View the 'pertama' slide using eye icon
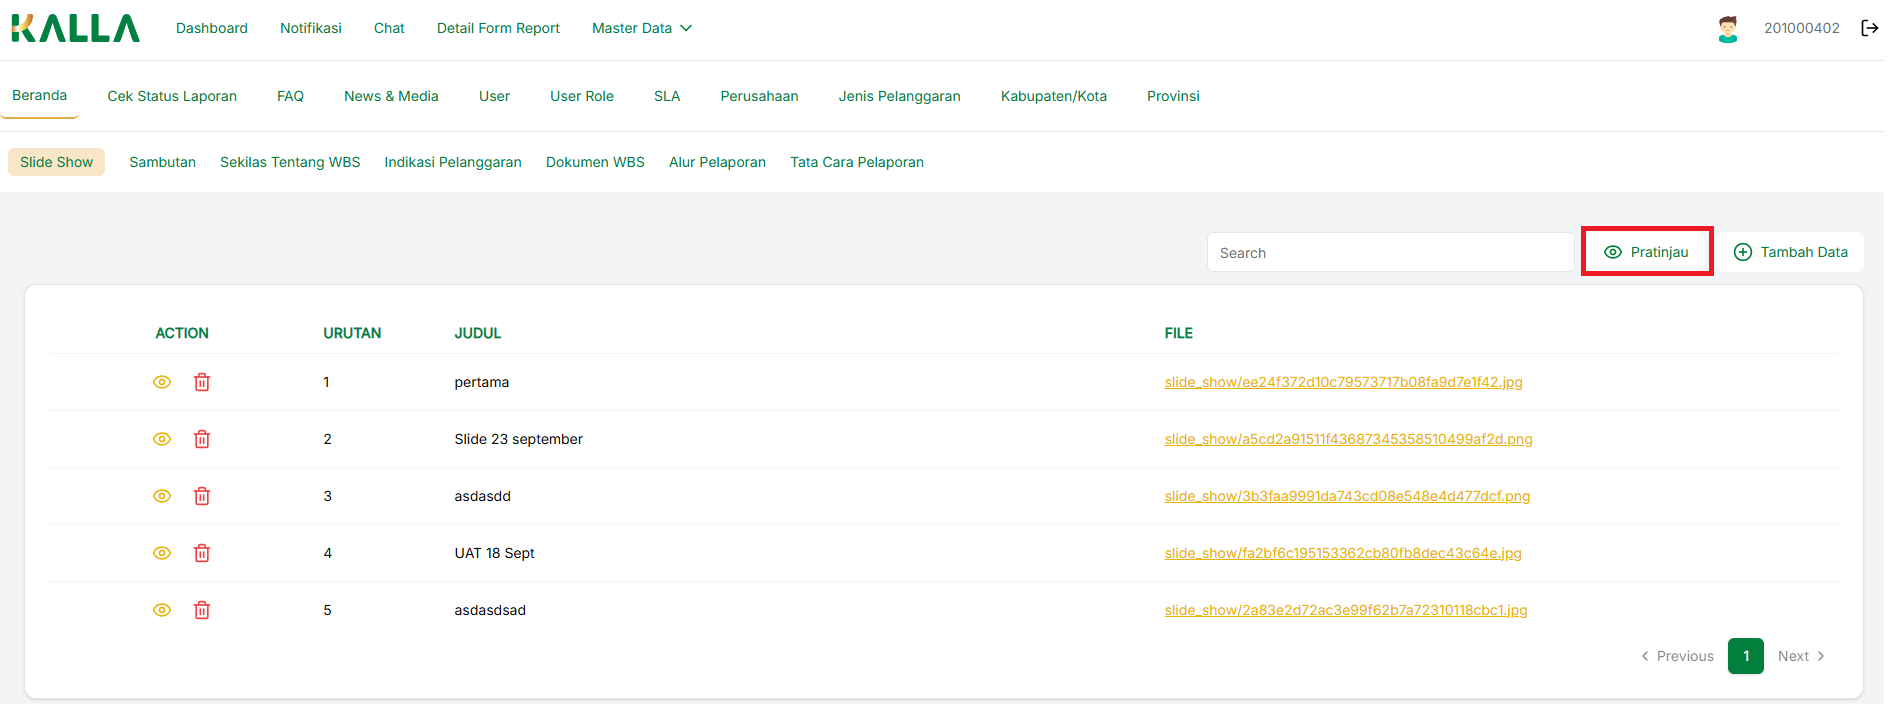 coord(162,382)
